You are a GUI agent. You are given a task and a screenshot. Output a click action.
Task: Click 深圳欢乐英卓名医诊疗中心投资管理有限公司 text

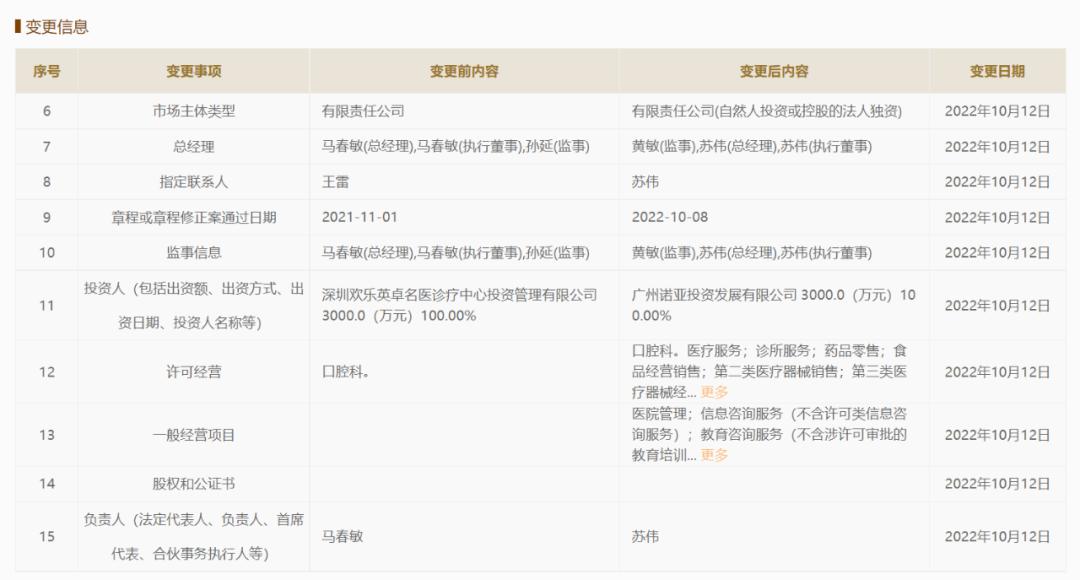pos(465,294)
